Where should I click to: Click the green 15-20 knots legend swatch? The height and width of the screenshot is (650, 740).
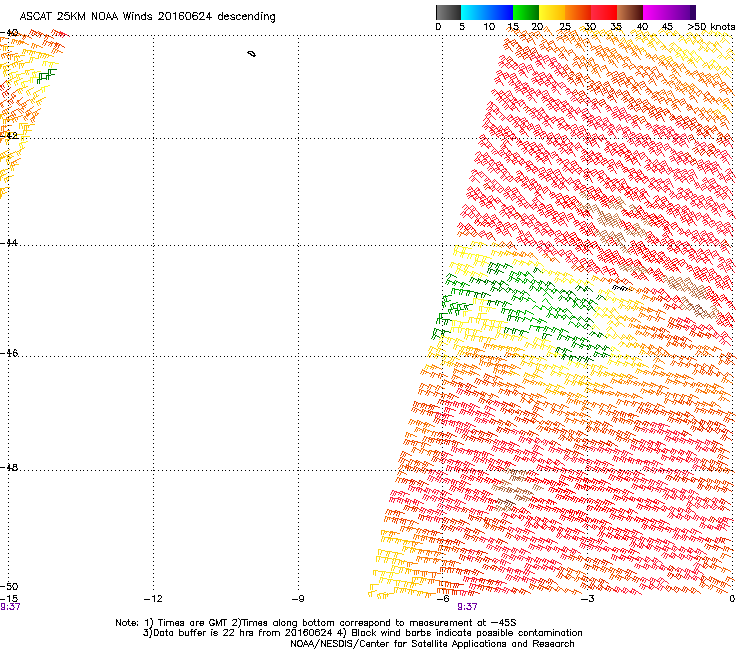[x=526, y=12]
